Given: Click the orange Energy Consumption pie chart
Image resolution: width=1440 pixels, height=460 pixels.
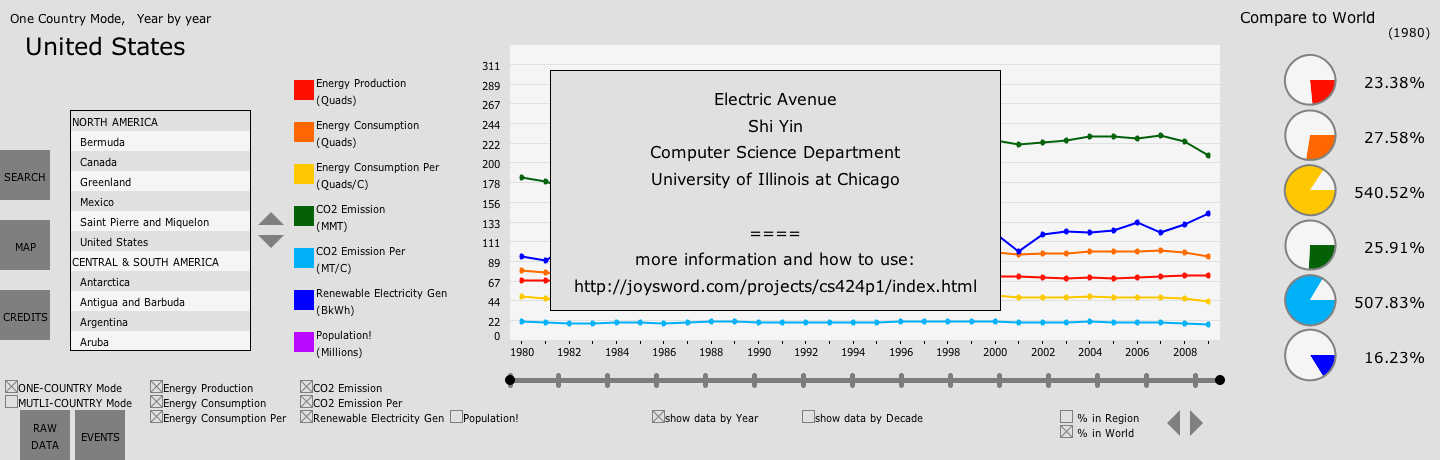Looking at the screenshot, I should (1310, 136).
